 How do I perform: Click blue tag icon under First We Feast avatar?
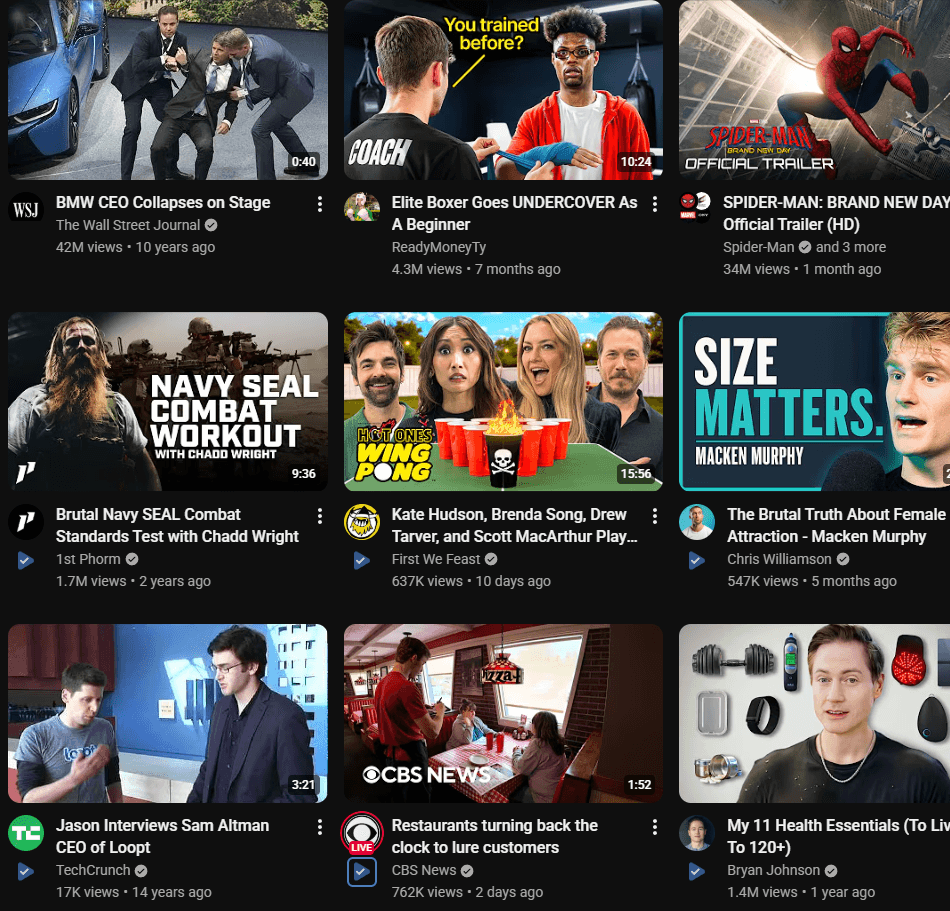point(362,560)
